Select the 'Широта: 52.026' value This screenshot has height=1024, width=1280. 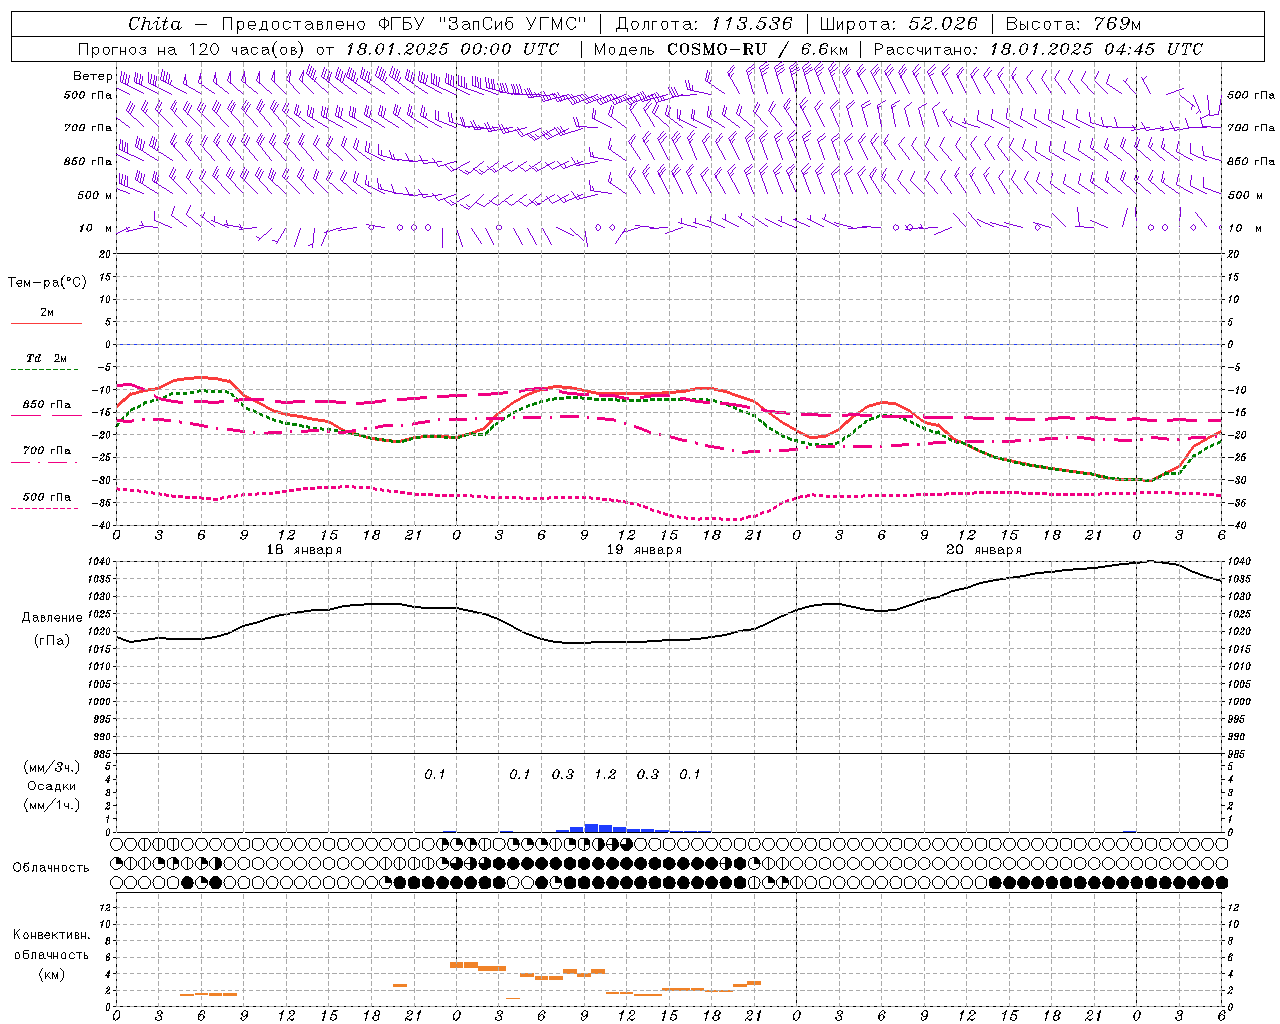[898, 24]
